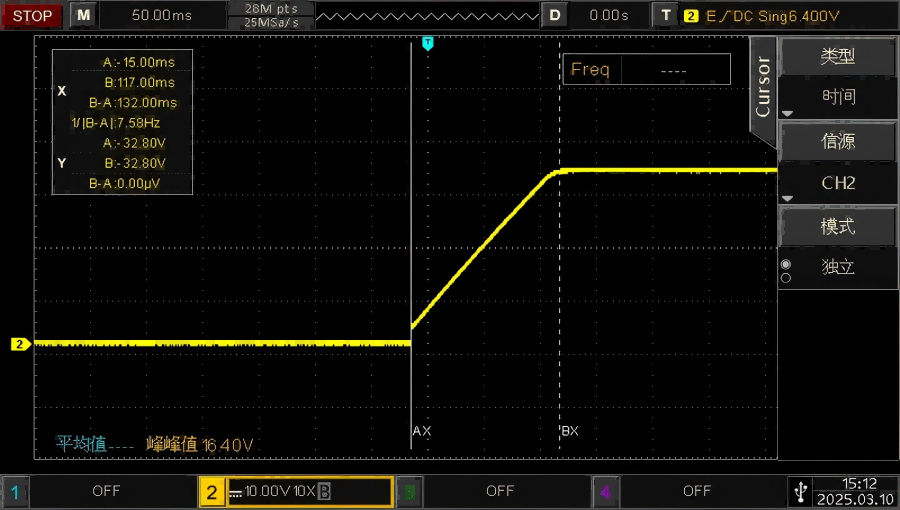The height and width of the screenshot is (510, 900).
Task: Select the cyan trigger position marker
Action: click(x=428, y=43)
